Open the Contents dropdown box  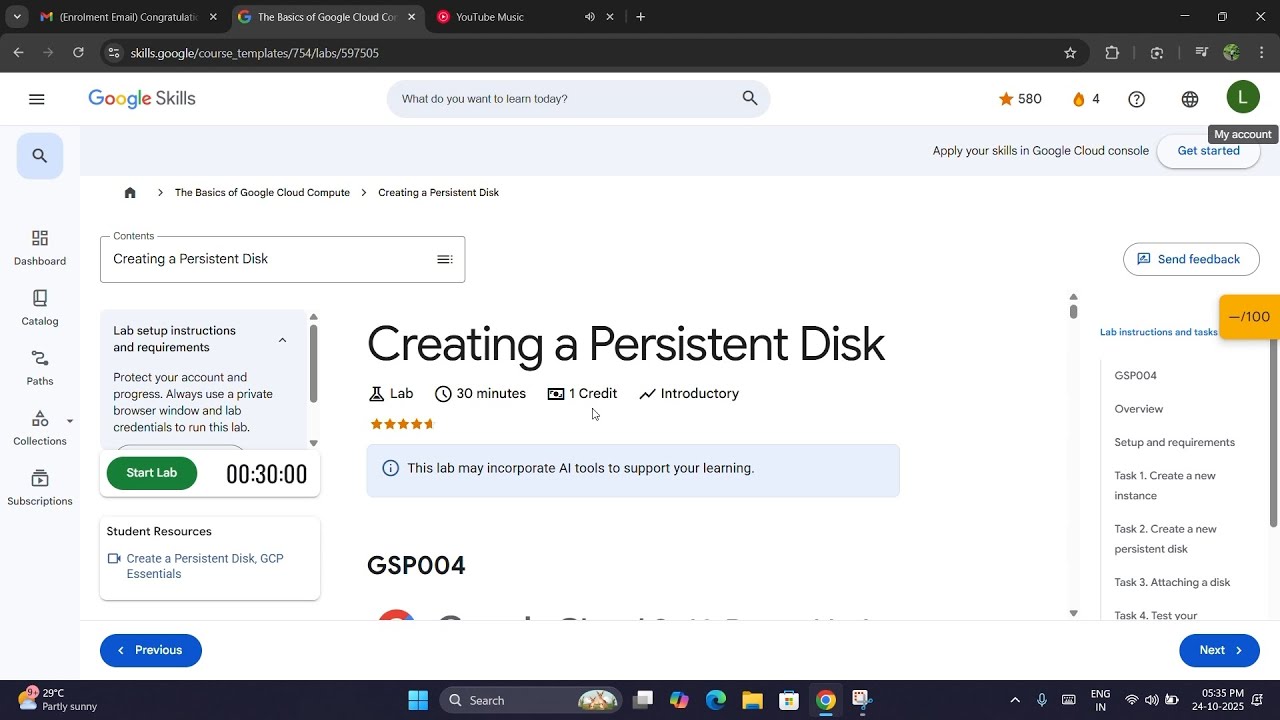pos(282,259)
